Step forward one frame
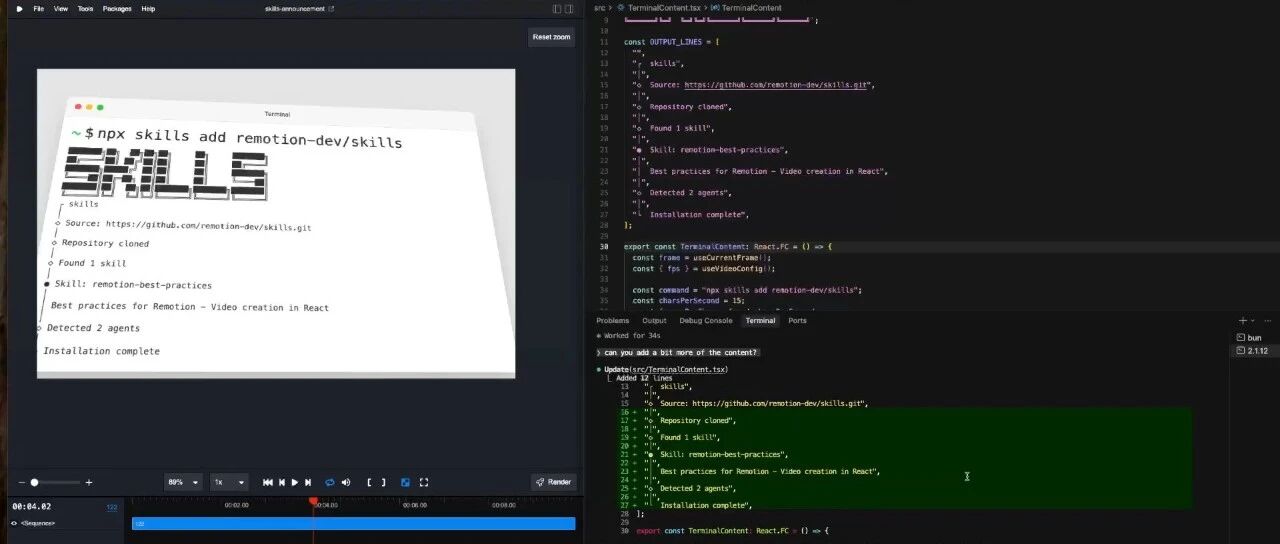Viewport: 1280px width, 544px height. click(308, 482)
